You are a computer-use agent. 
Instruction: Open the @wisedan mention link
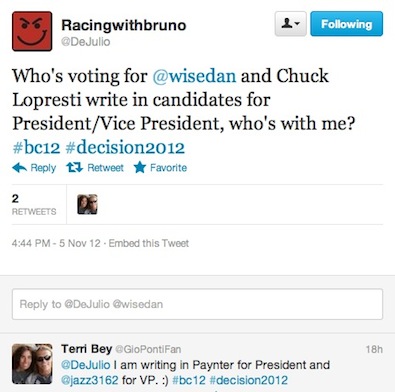tap(194, 76)
